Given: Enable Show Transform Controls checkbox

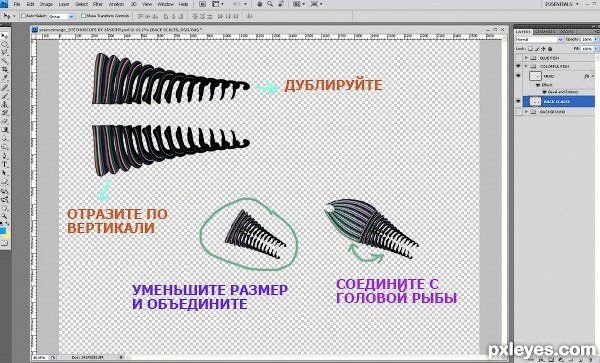Looking at the screenshot, I should (83, 16).
